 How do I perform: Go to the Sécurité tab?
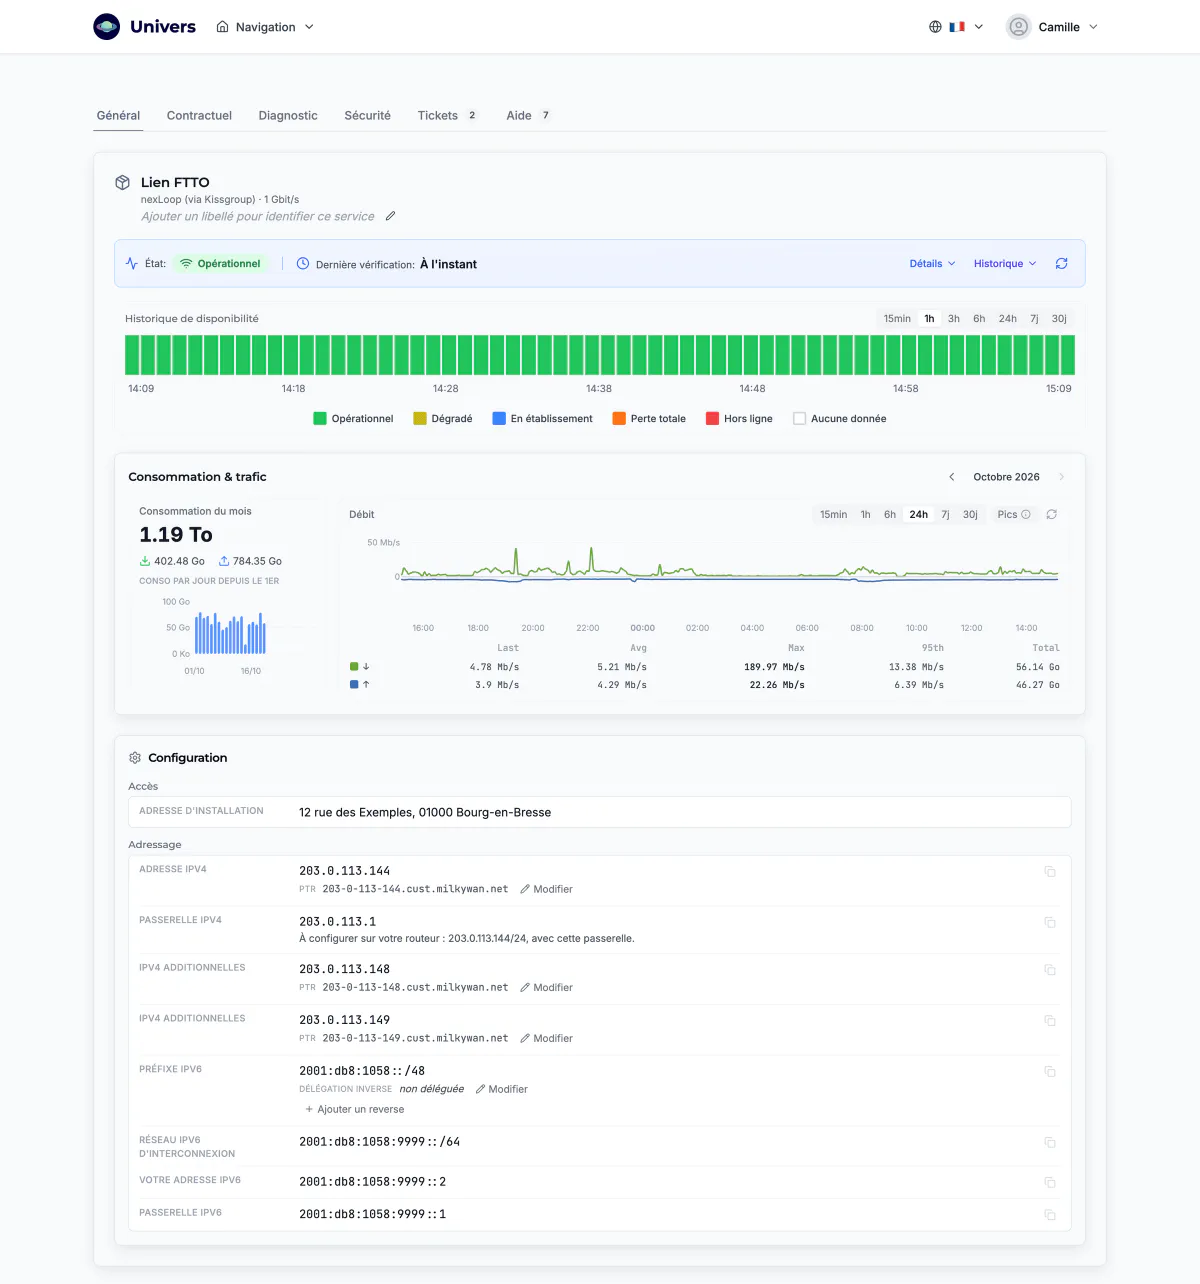(368, 116)
